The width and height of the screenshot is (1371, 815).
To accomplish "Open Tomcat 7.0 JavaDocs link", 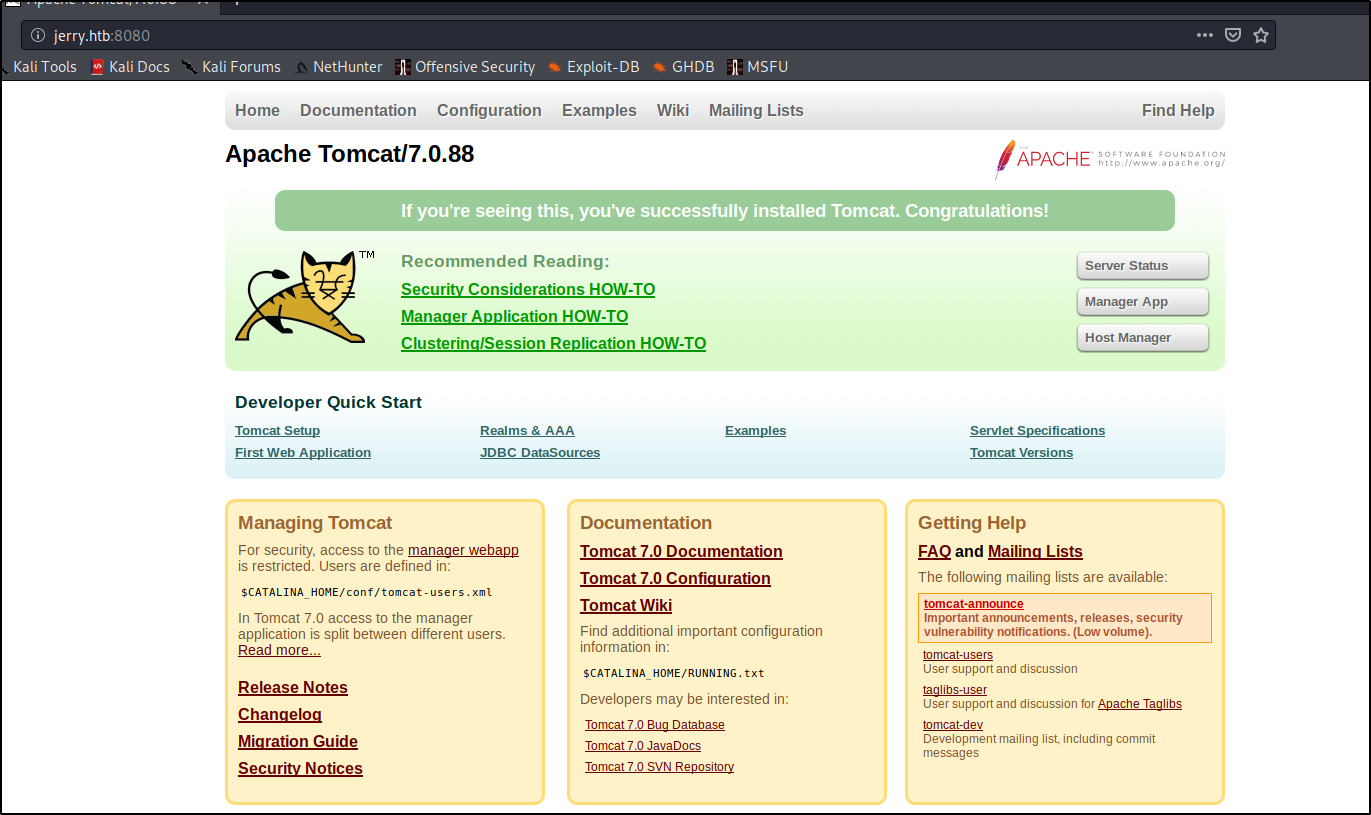I will (643, 746).
